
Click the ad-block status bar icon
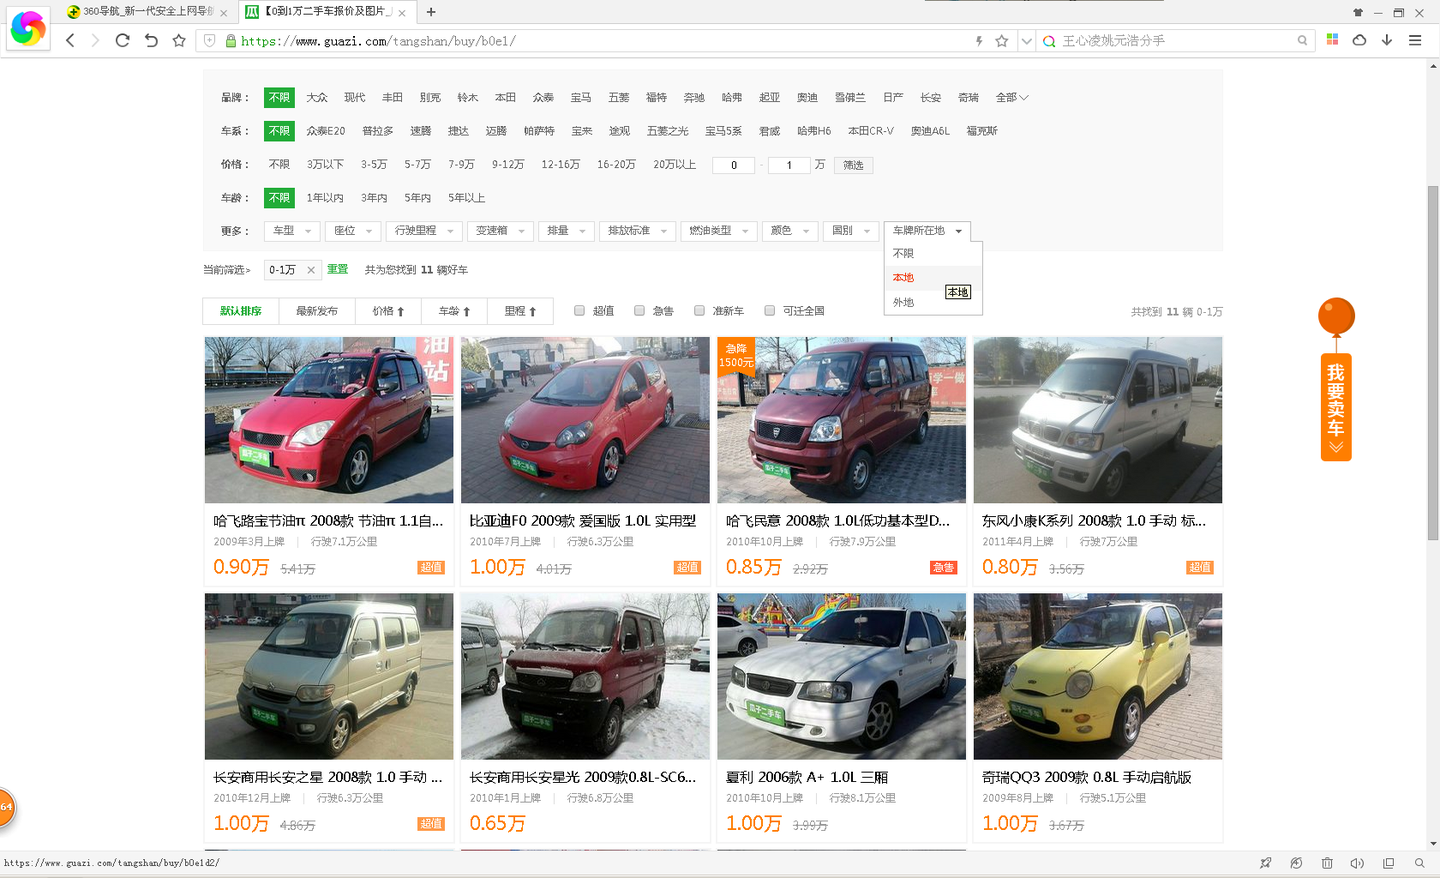tap(1296, 863)
